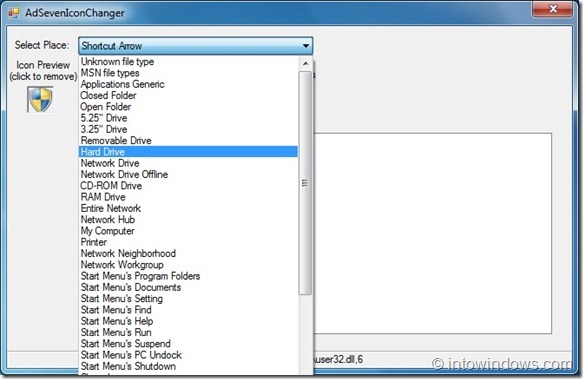The height and width of the screenshot is (379, 583).
Task: Select Start Menu's Find item
Action: coord(189,309)
